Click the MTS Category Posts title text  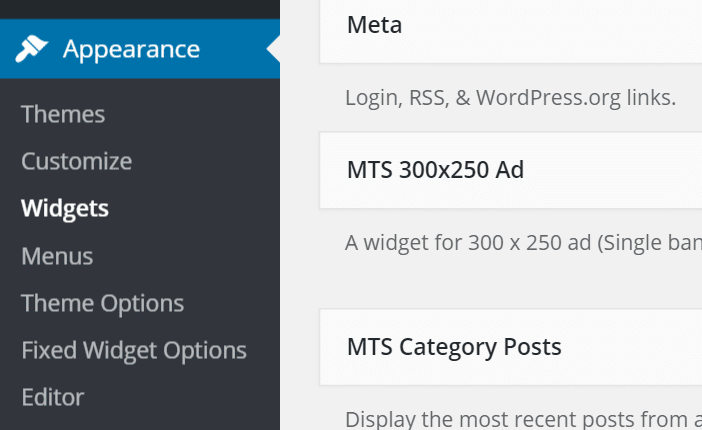(x=454, y=347)
